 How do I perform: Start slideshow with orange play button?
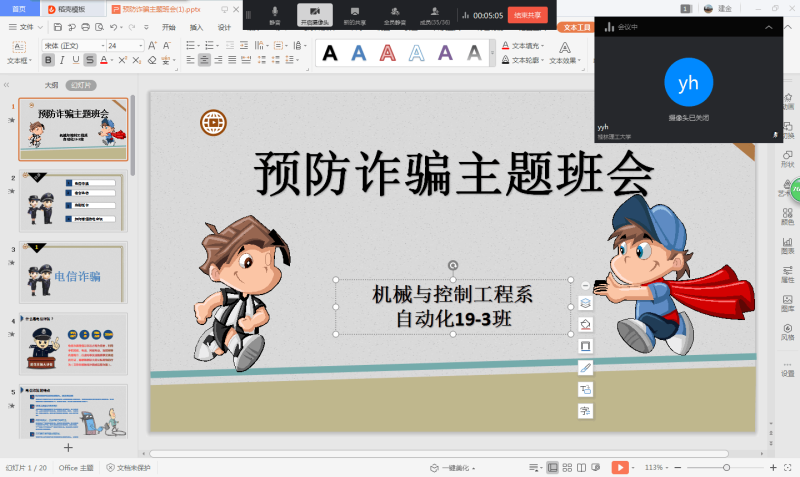pos(620,467)
